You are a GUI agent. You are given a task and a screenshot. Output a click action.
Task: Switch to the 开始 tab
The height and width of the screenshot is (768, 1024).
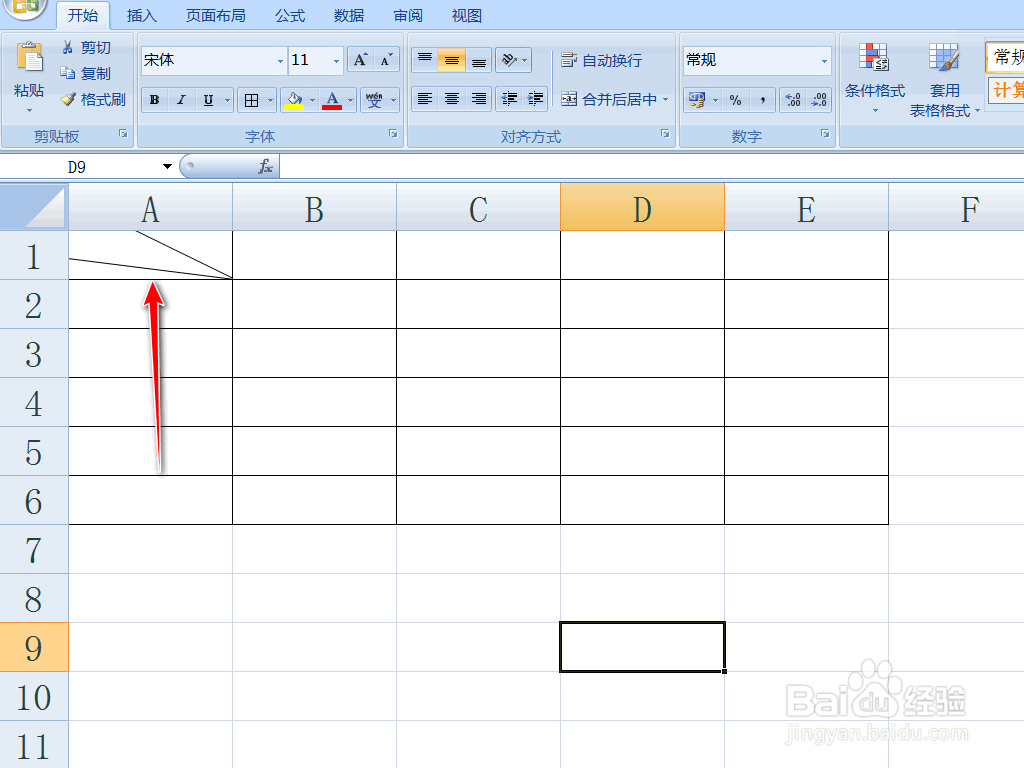[83, 16]
